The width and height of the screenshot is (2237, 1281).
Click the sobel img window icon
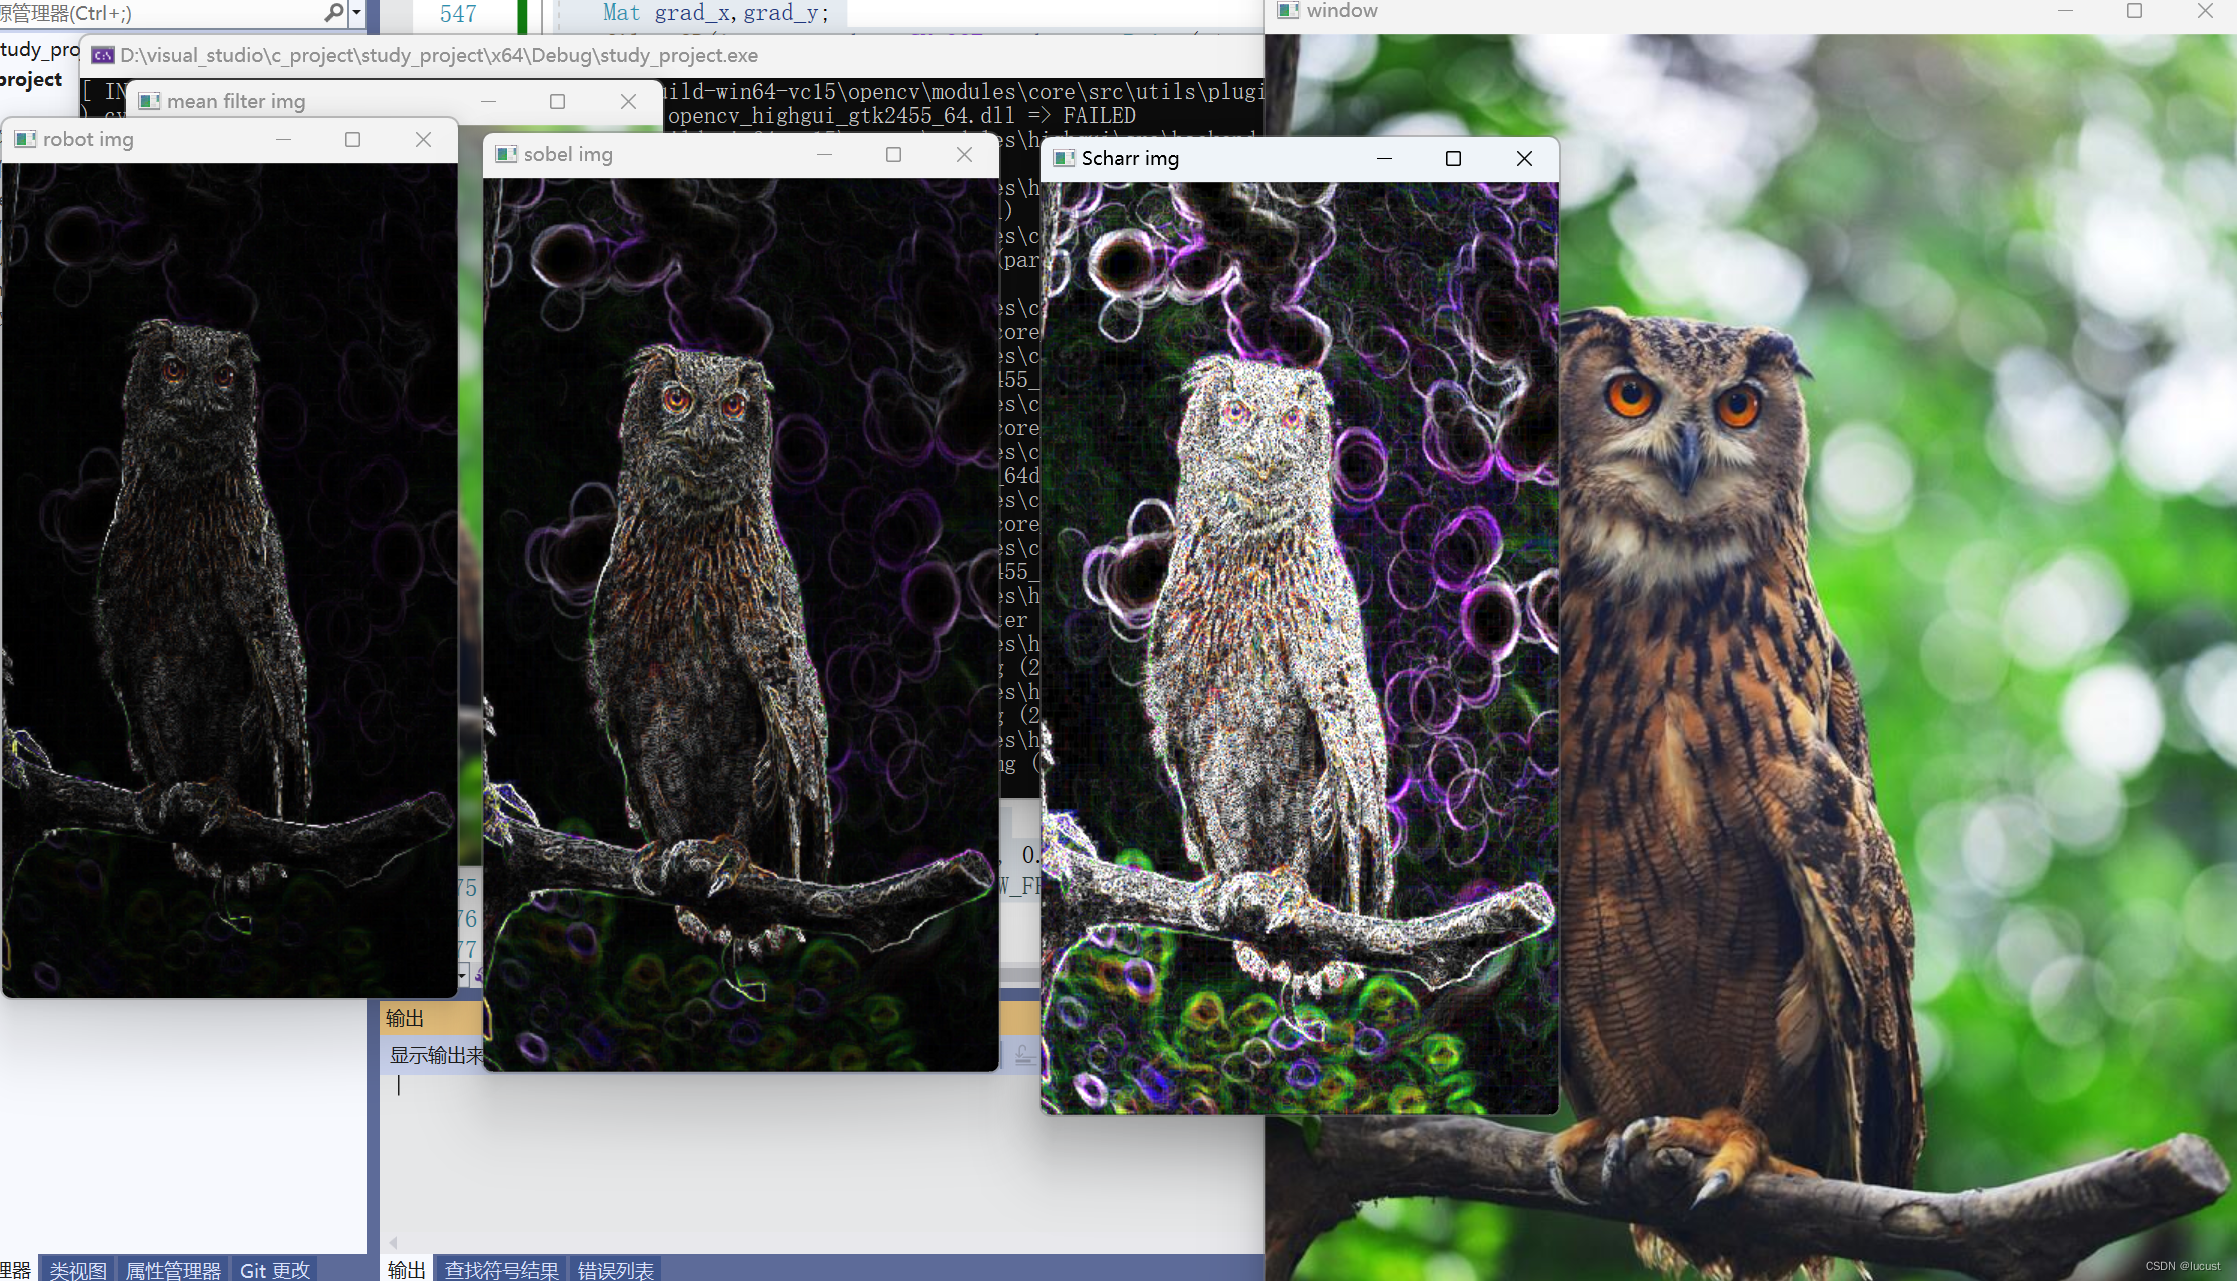(x=507, y=154)
